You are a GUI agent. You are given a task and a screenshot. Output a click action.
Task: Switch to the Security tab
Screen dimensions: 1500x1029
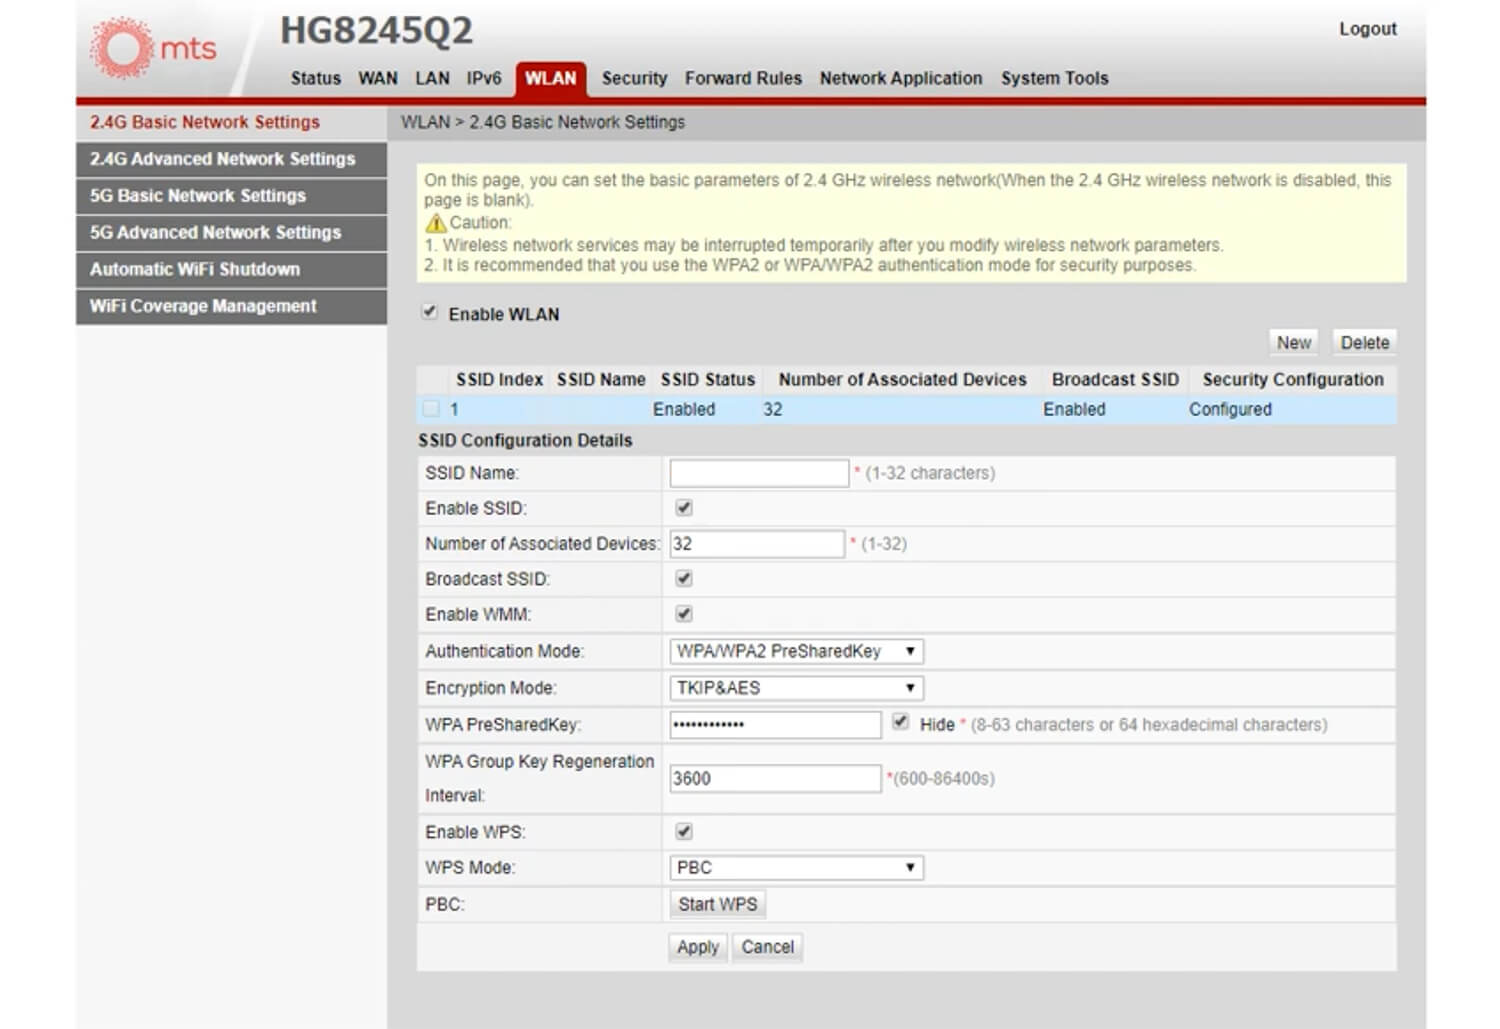(634, 78)
